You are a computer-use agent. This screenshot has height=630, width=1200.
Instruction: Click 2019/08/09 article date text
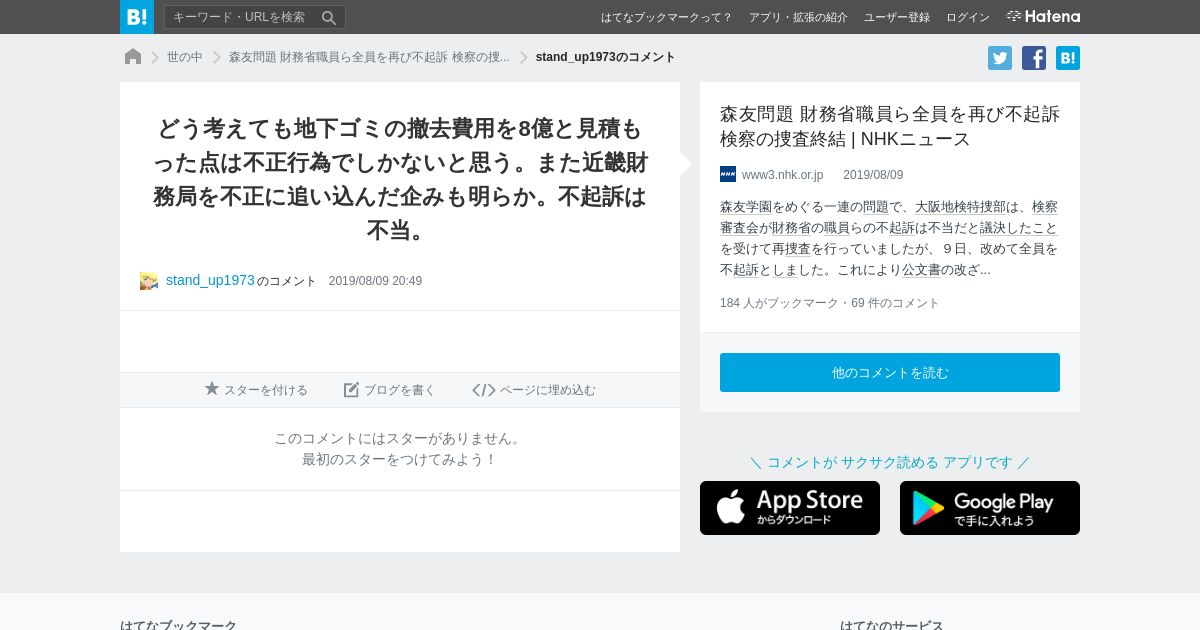[x=873, y=175]
